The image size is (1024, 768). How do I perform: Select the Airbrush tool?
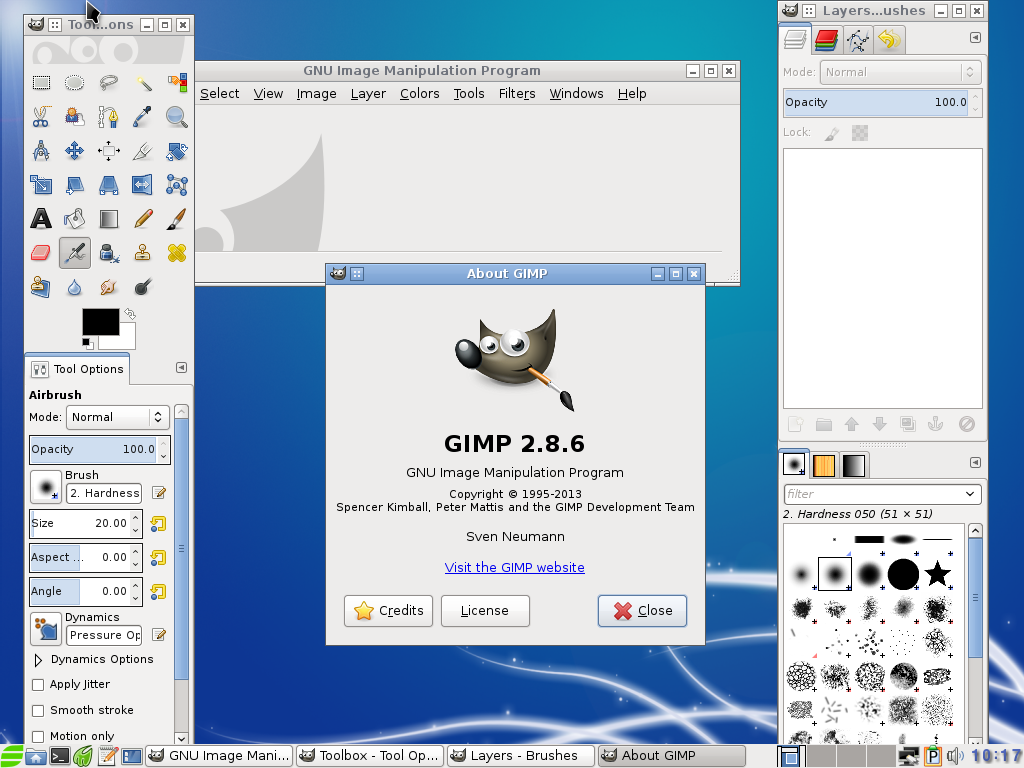point(74,253)
